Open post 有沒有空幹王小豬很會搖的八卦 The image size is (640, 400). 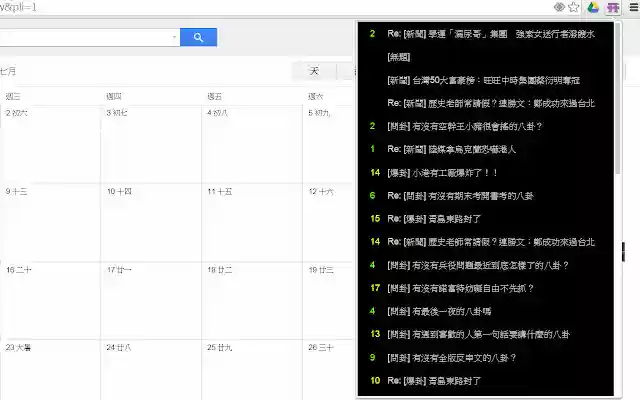[464, 127]
